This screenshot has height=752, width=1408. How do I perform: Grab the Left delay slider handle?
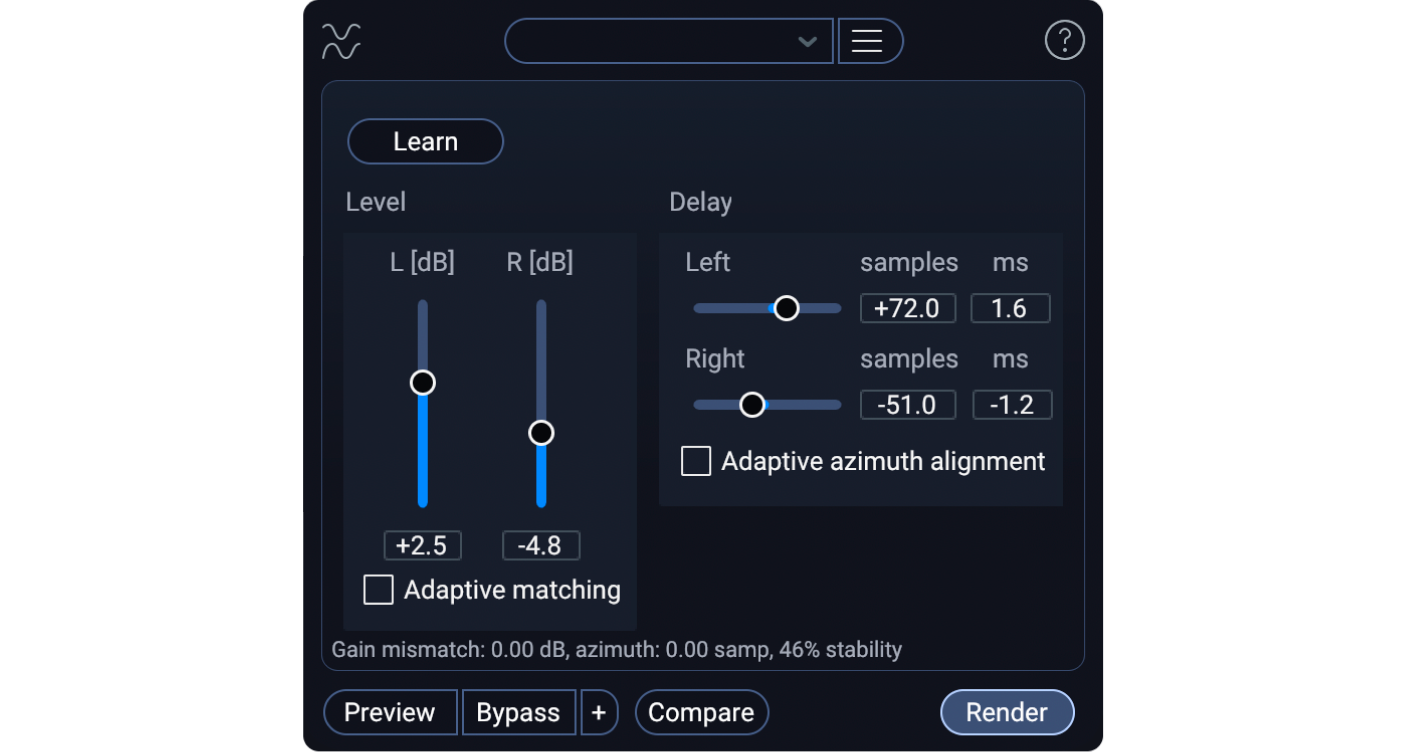[x=786, y=308]
